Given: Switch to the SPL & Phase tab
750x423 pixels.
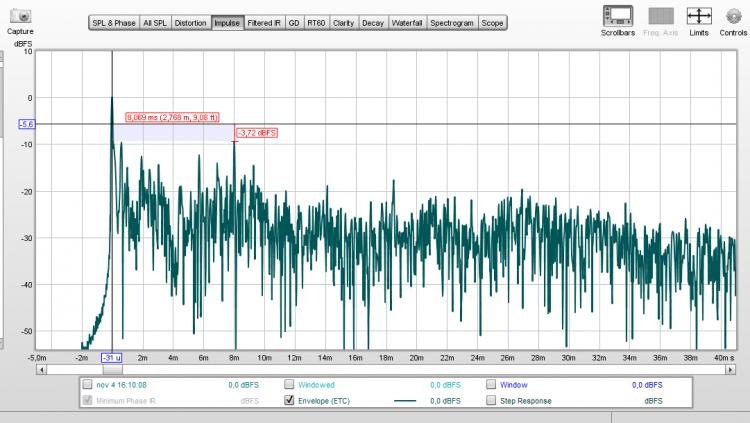Looking at the screenshot, I should 114,23.
